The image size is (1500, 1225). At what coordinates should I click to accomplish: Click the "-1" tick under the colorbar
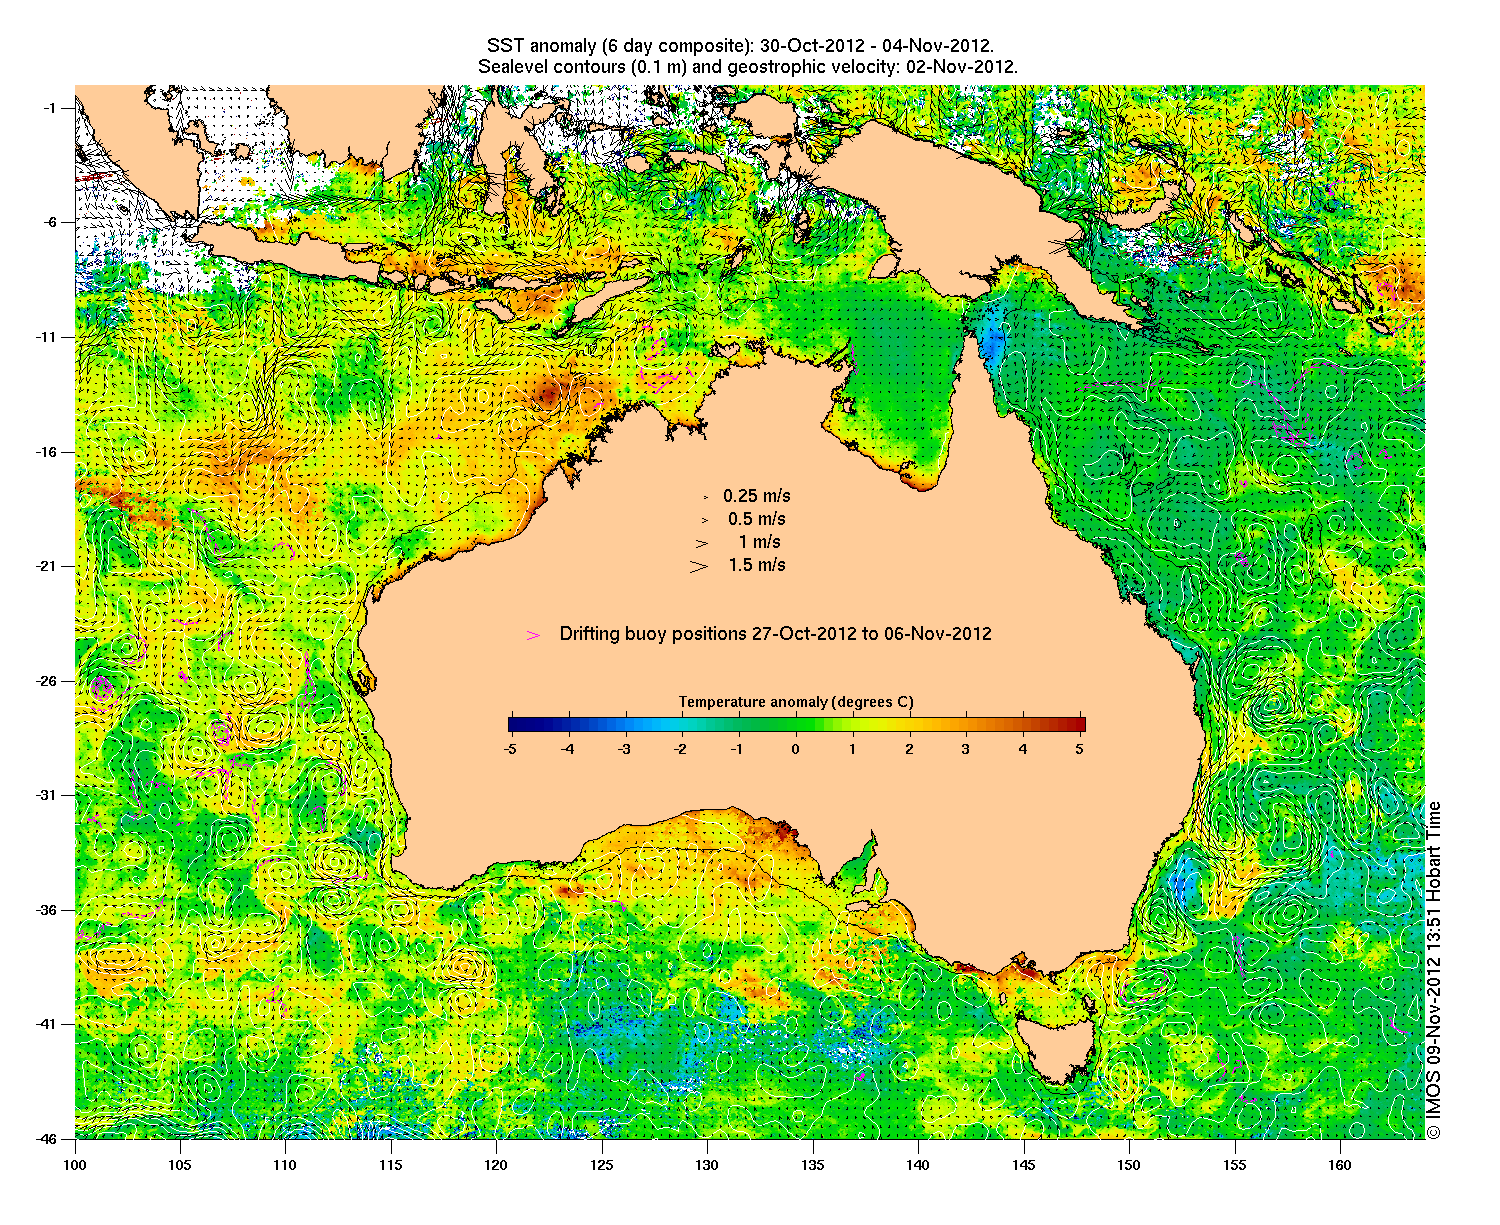point(738,748)
